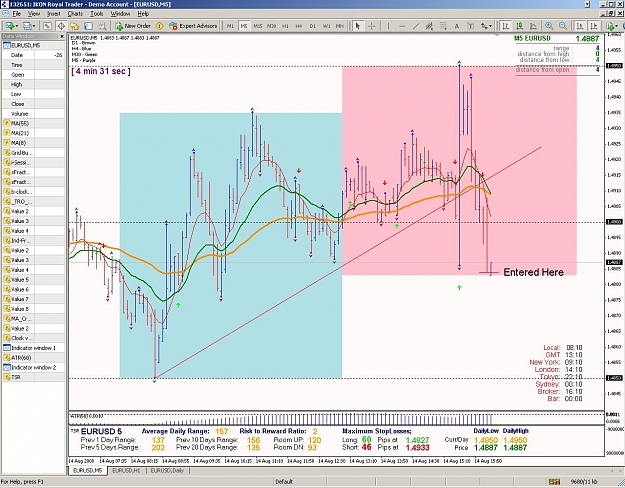Switch chart to candlesticks

click(519, 26)
